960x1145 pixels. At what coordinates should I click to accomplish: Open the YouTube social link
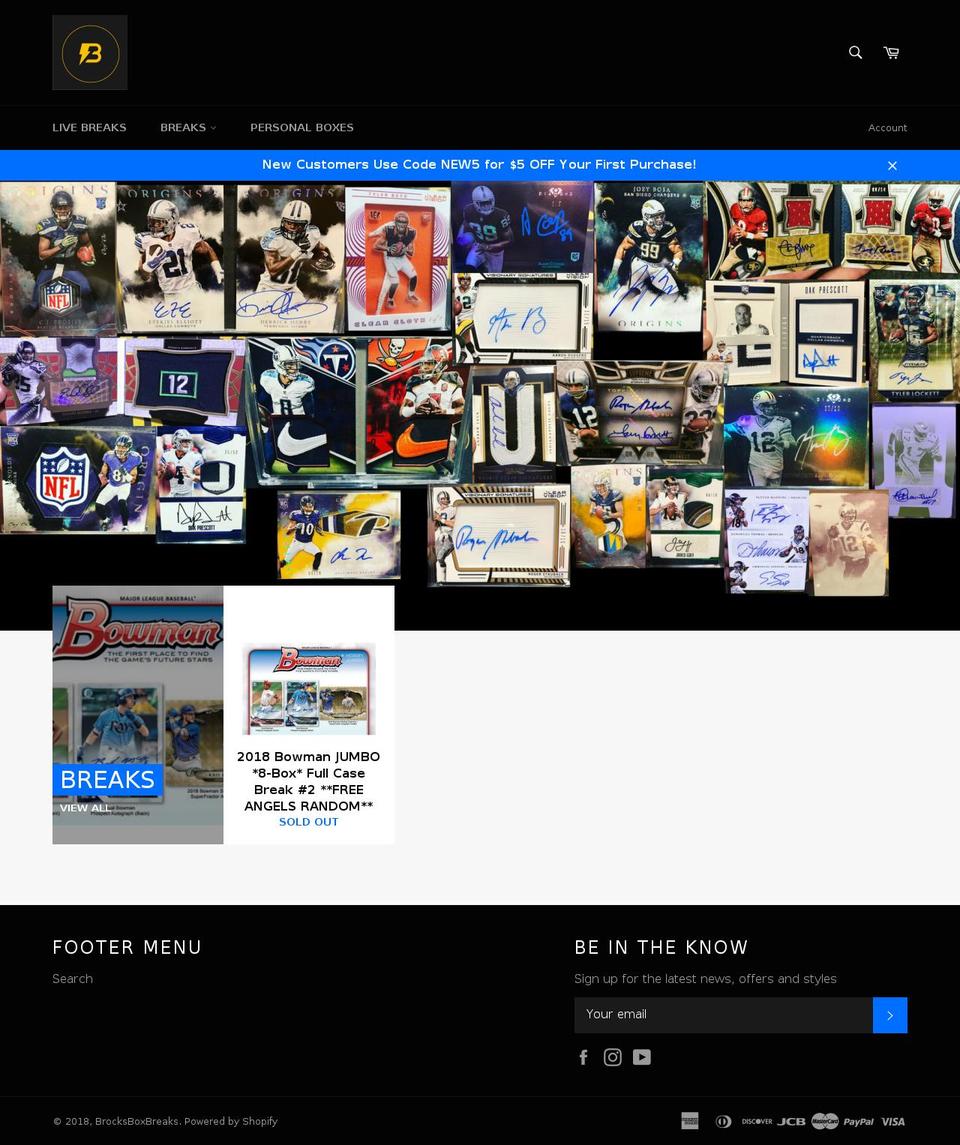point(642,1057)
